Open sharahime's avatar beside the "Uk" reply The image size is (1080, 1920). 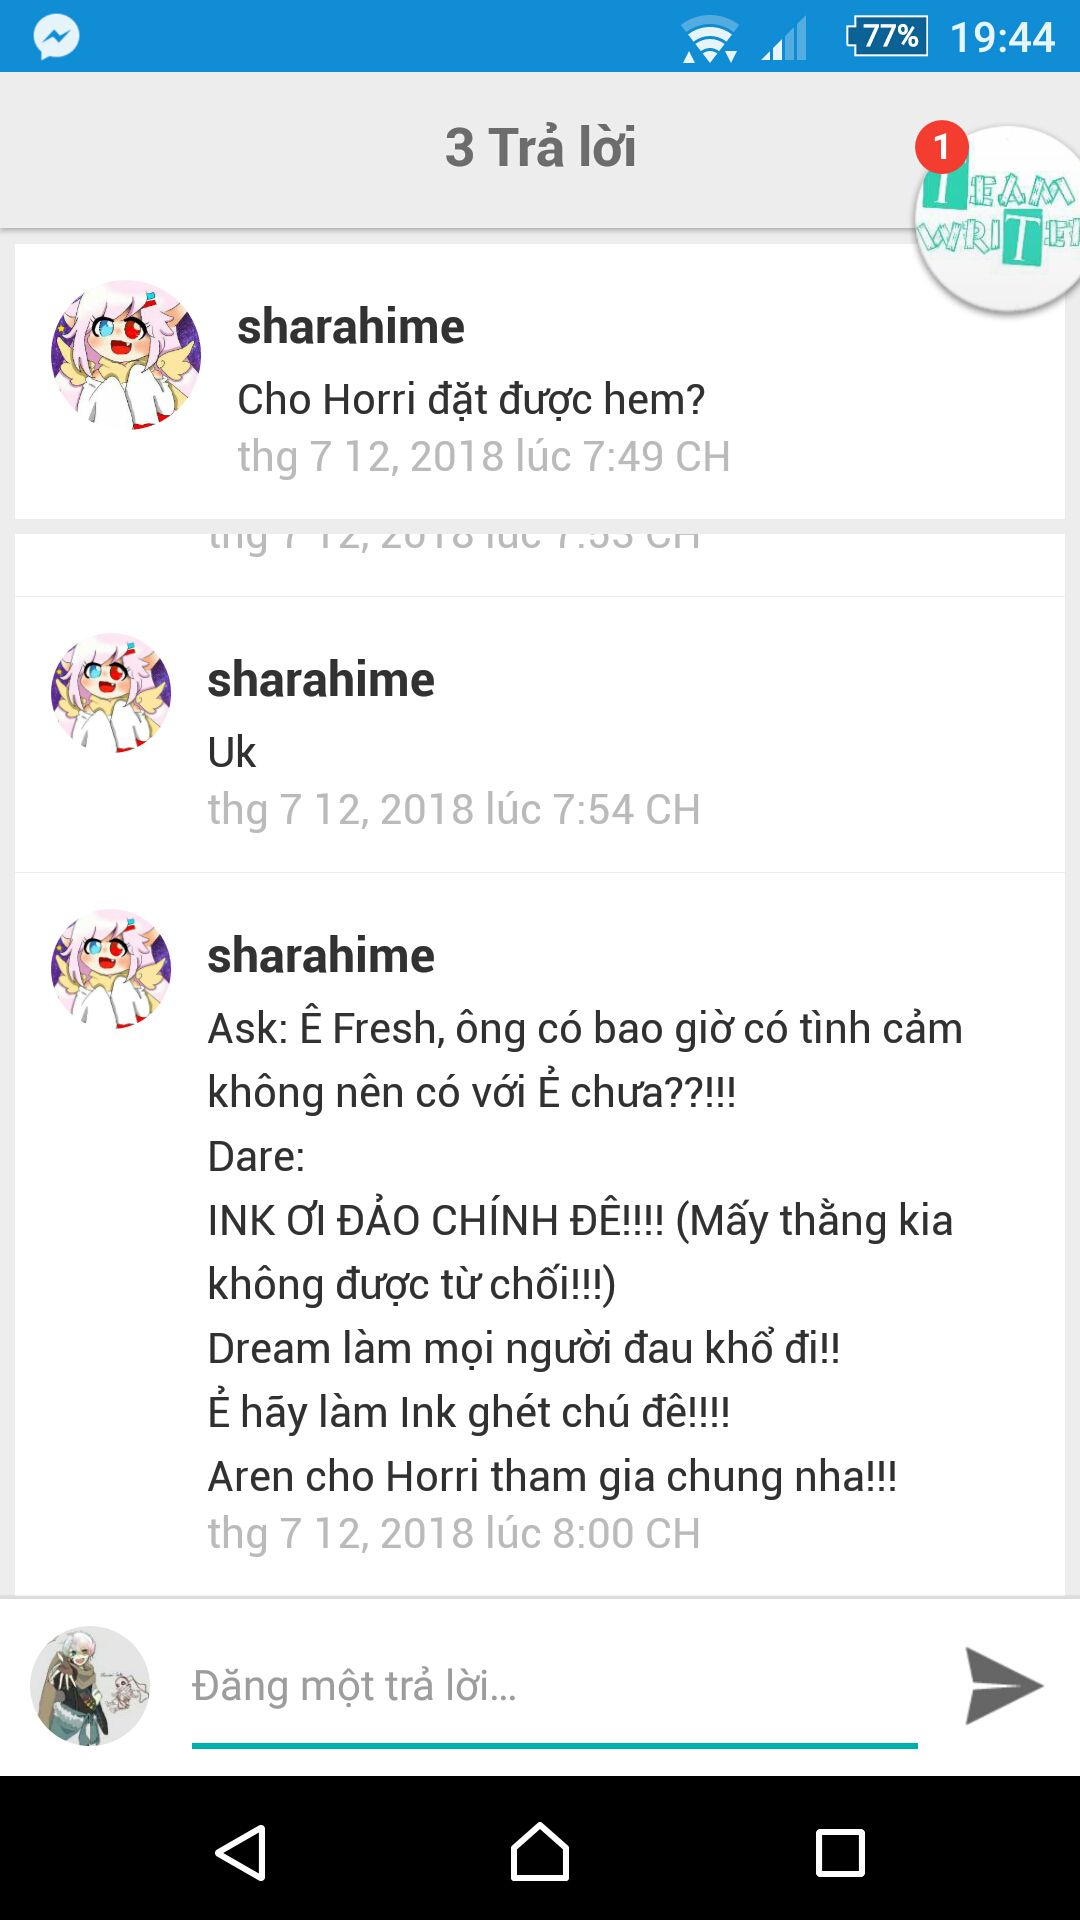111,692
